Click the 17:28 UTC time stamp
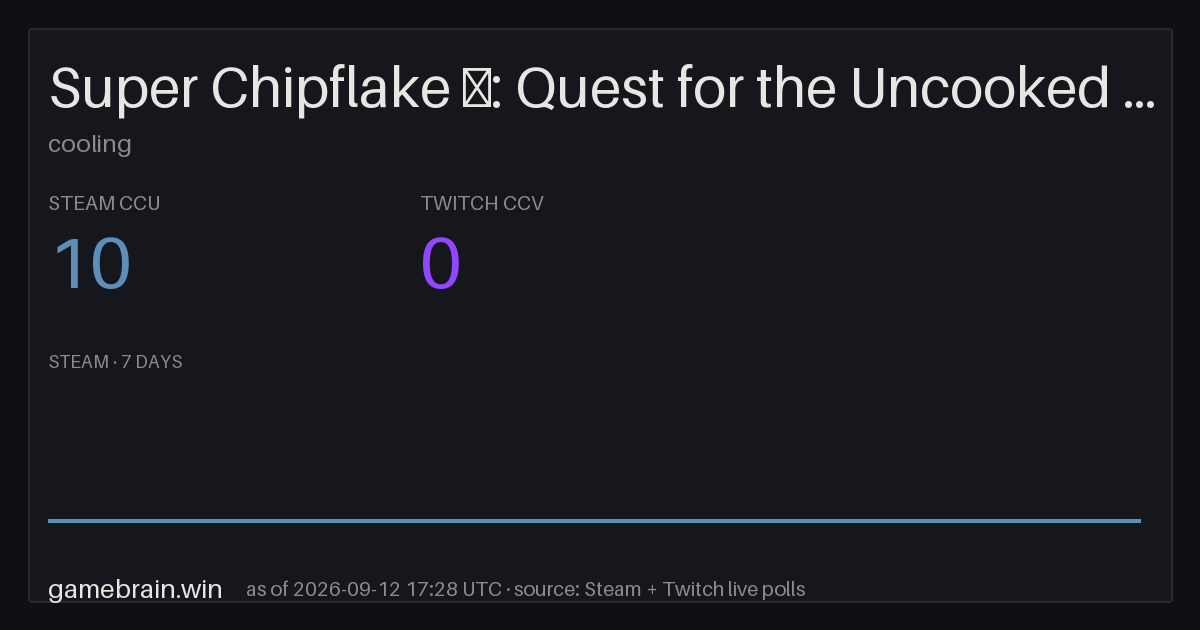 click(x=454, y=589)
